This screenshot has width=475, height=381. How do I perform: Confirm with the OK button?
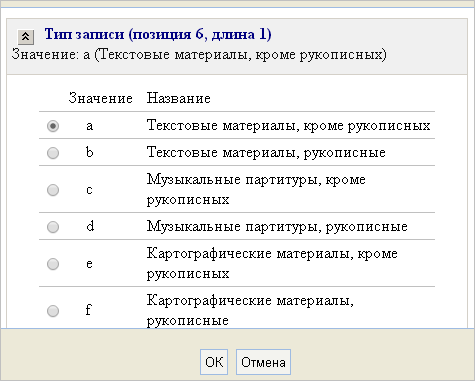214,362
